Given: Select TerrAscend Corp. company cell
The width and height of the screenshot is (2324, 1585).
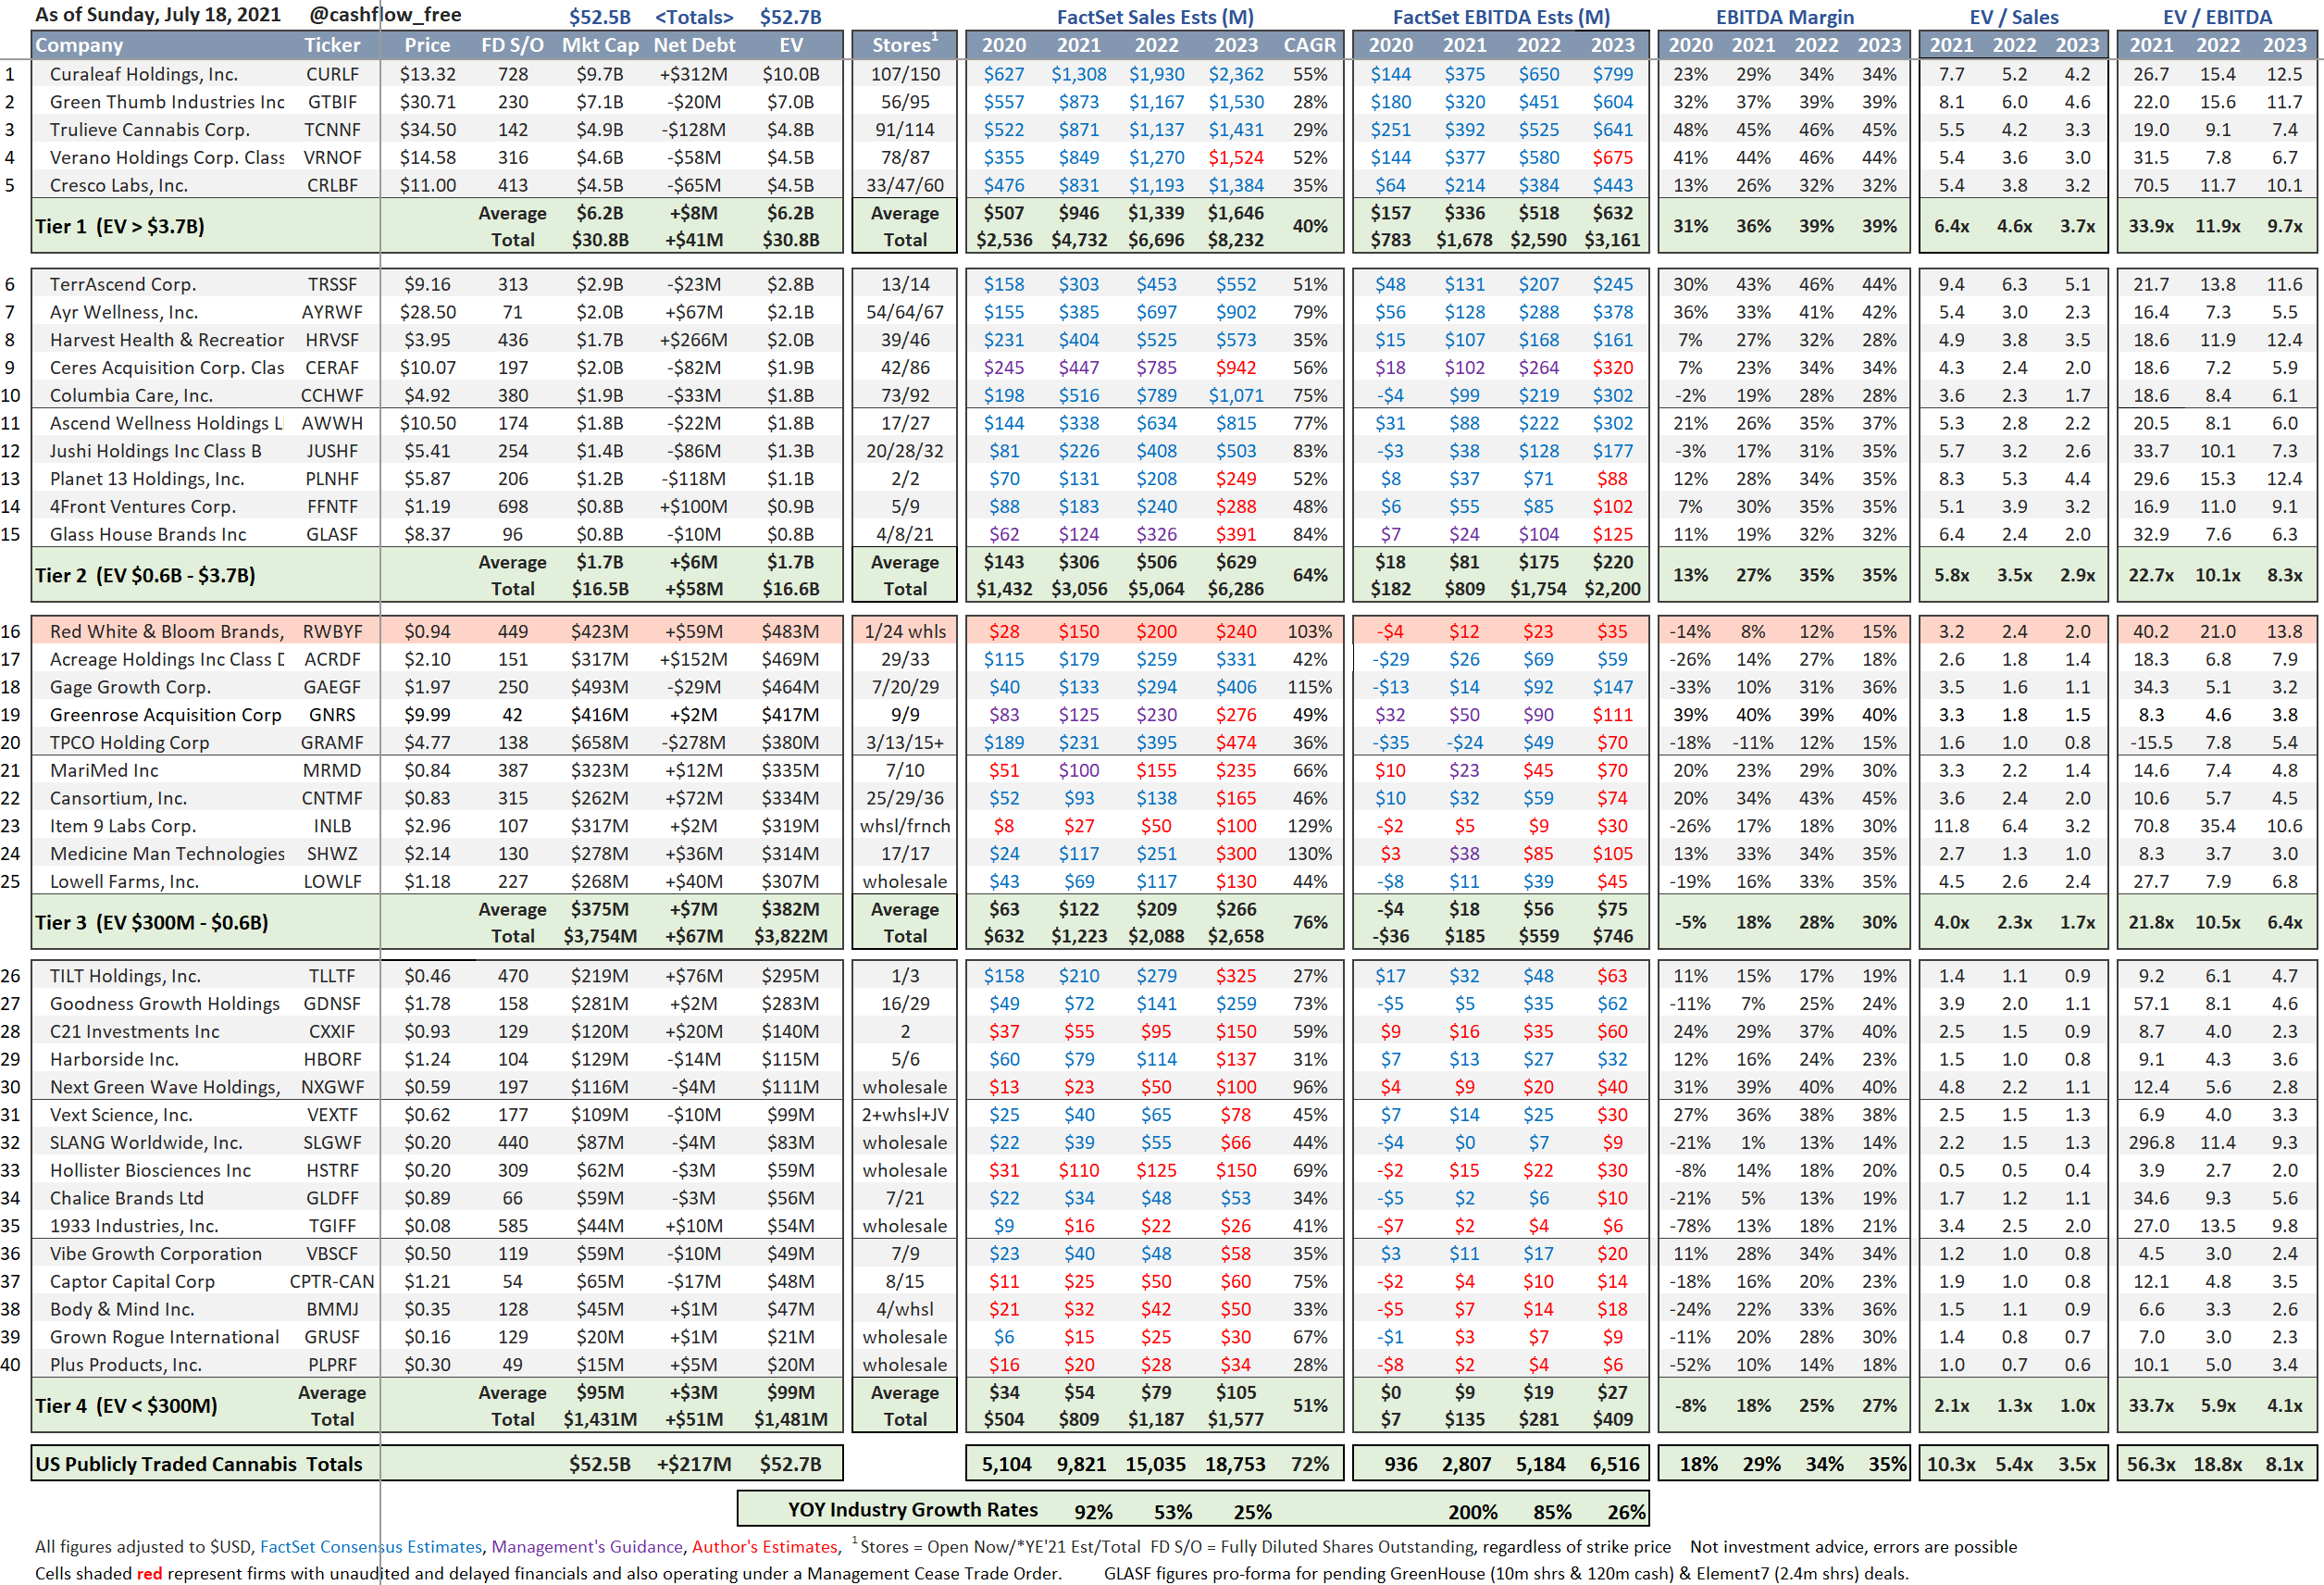Looking at the screenshot, I should (123, 285).
